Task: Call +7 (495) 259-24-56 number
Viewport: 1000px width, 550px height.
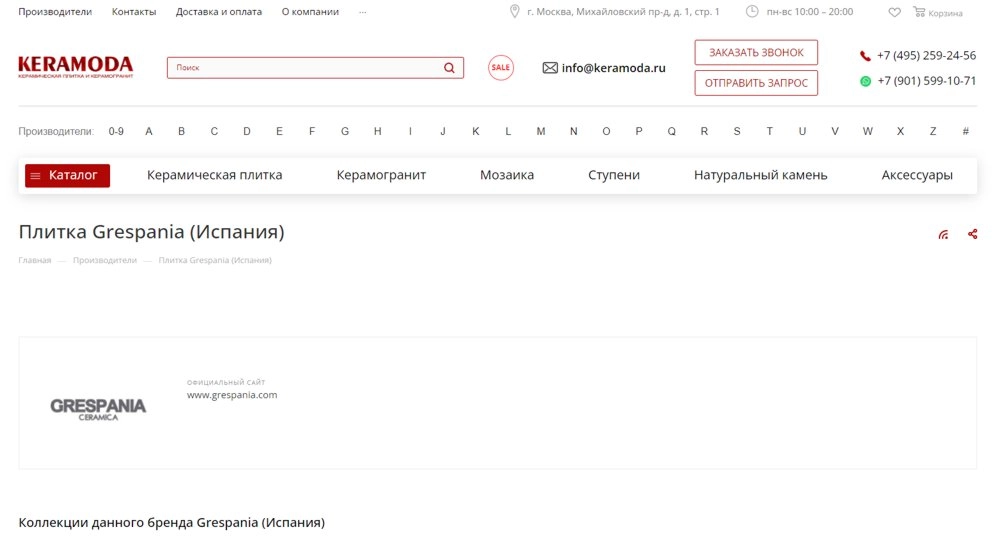Action: click(926, 56)
